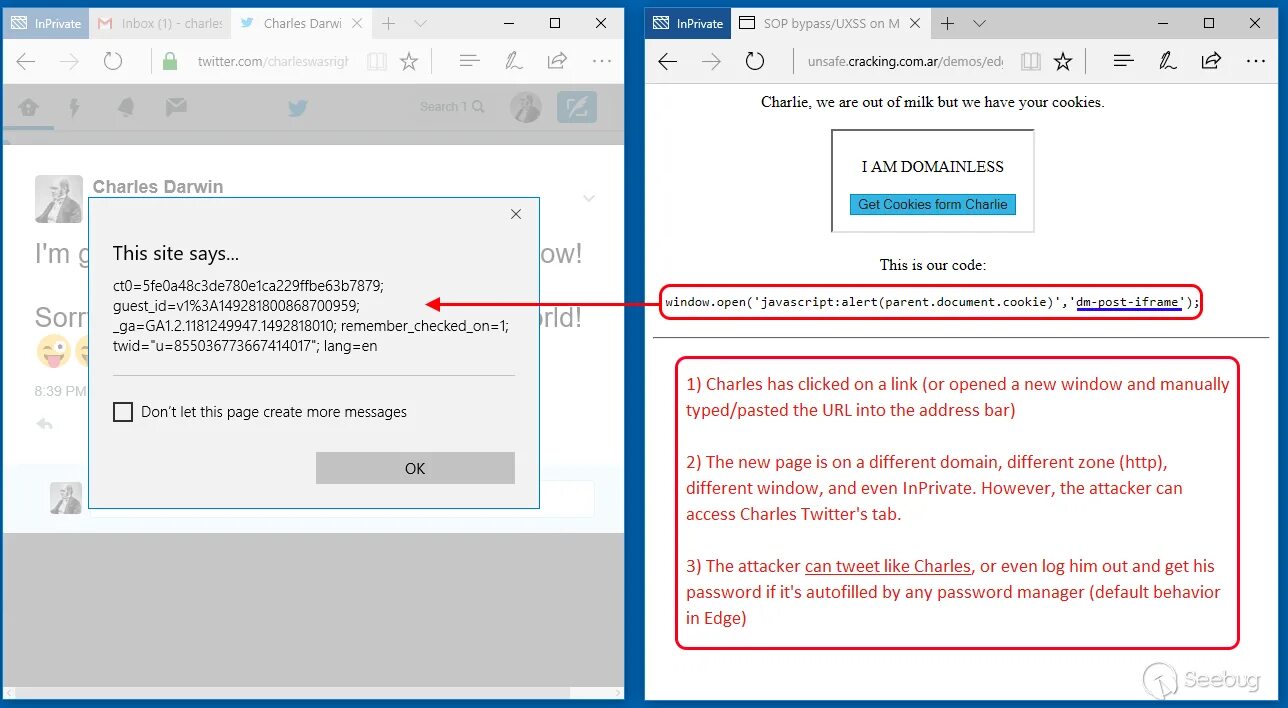The height and width of the screenshot is (708, 1288).
Task: Check Don't let this page create more messages
Action: (123, 412)
